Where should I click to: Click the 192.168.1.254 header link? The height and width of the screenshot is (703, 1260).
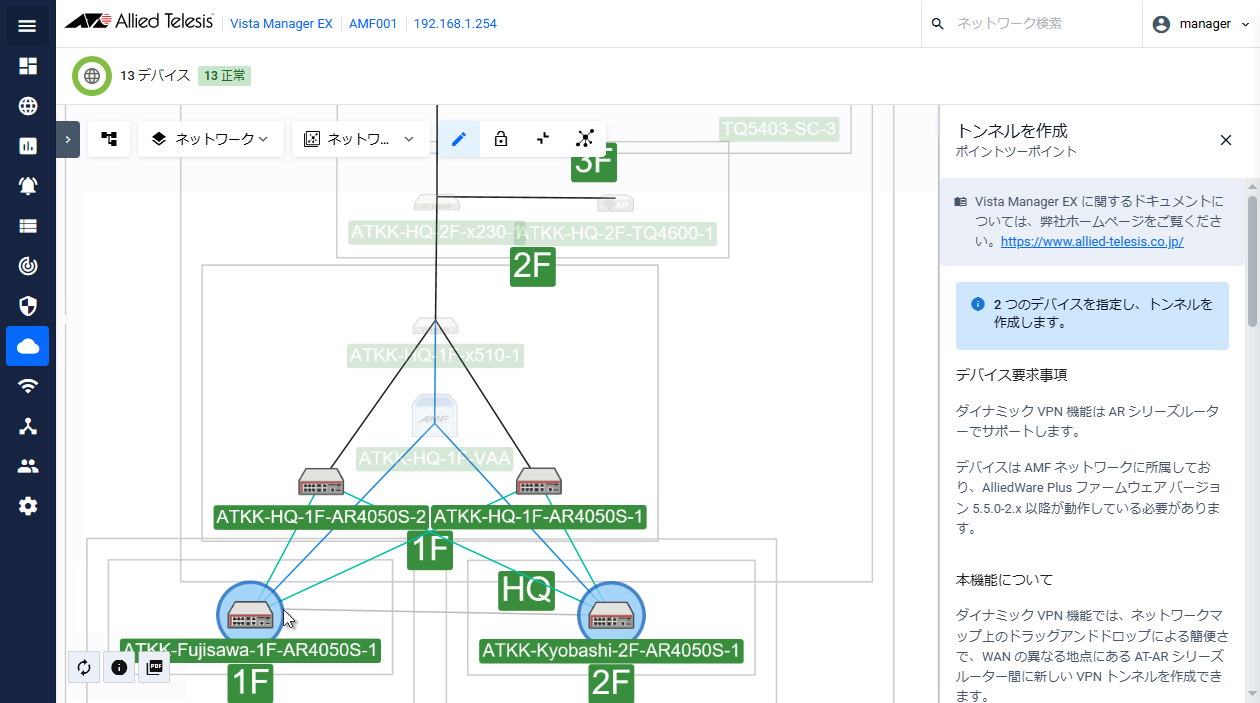tap(455, 24)
